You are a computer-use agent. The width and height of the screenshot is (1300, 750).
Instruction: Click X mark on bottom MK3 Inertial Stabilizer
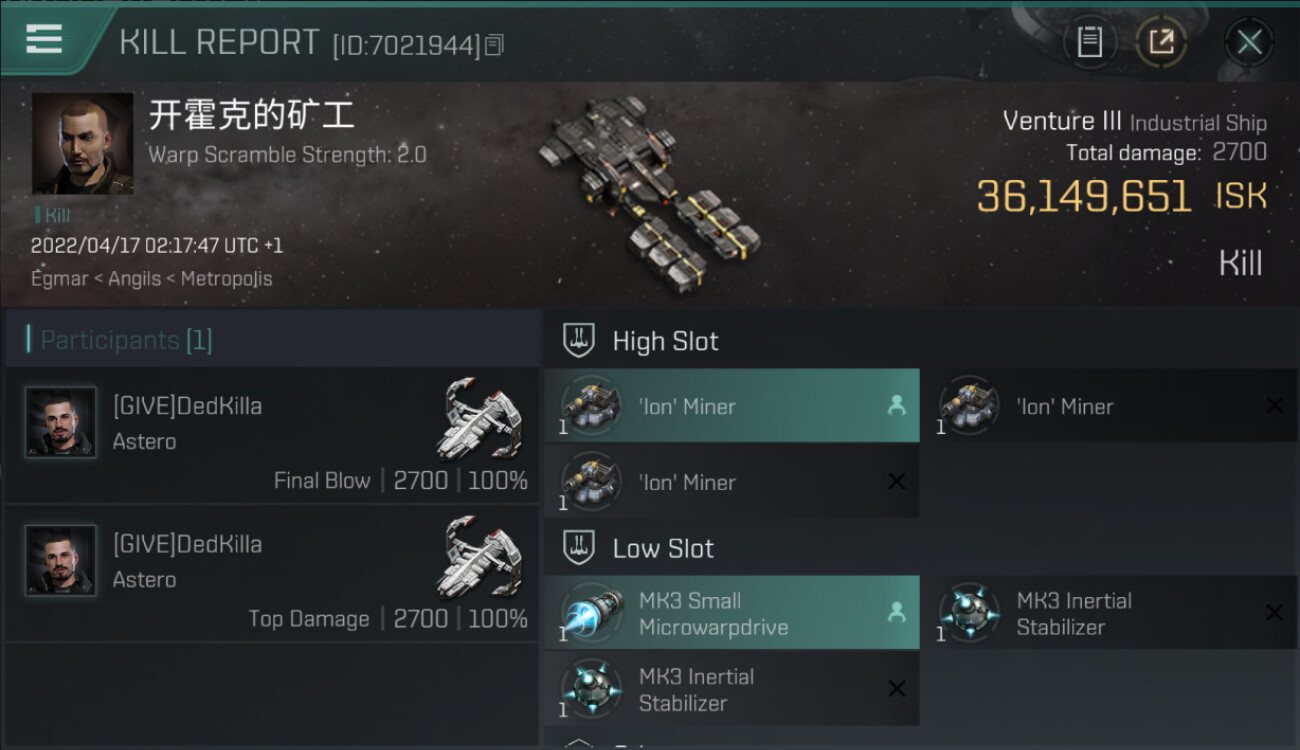[x=897, y=688]
